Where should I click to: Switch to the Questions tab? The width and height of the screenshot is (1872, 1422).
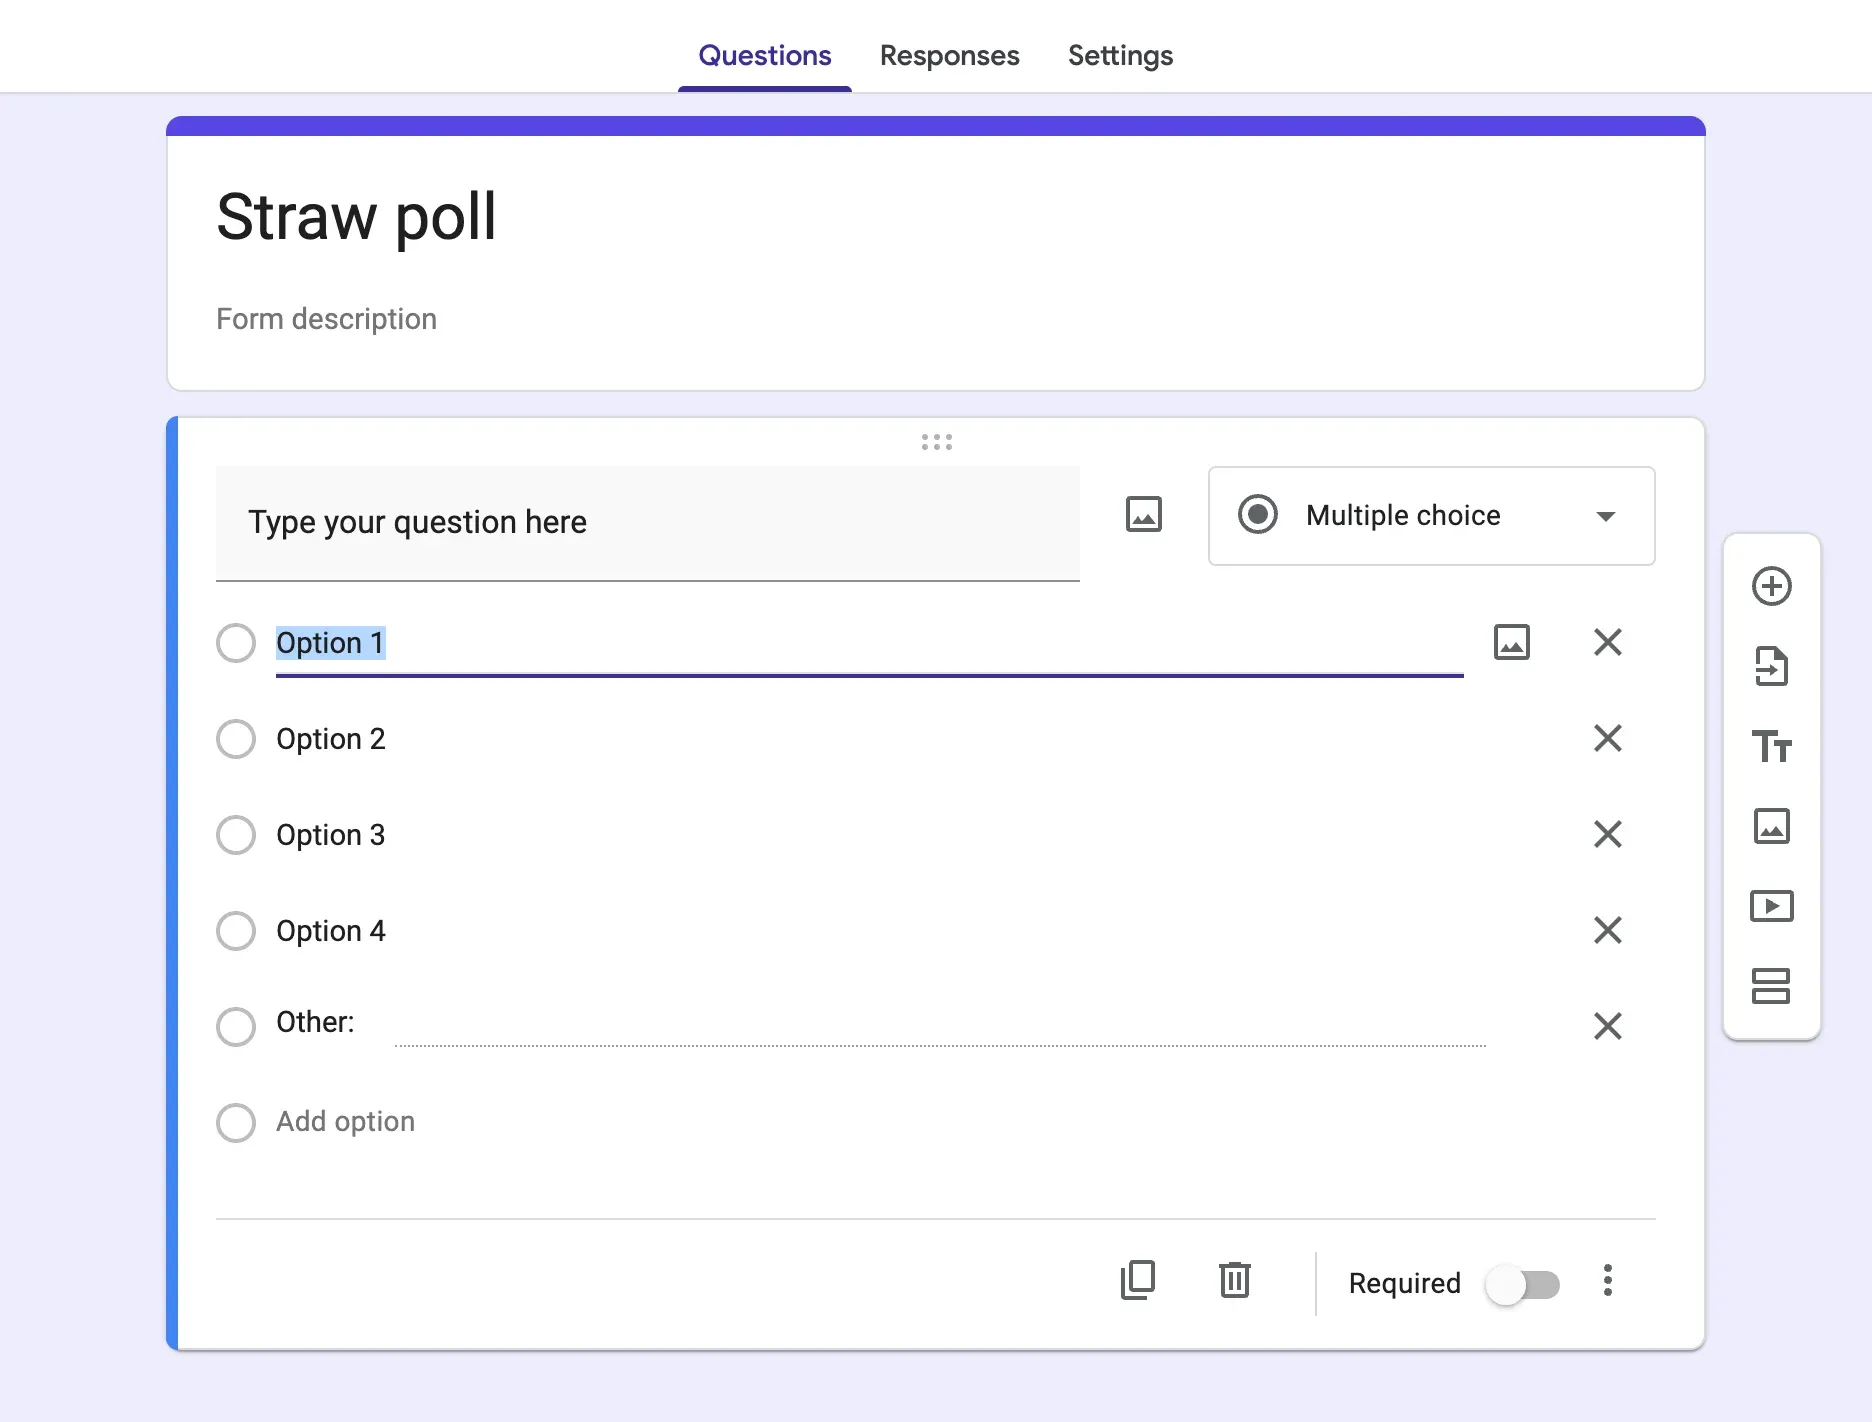point(765,56)
